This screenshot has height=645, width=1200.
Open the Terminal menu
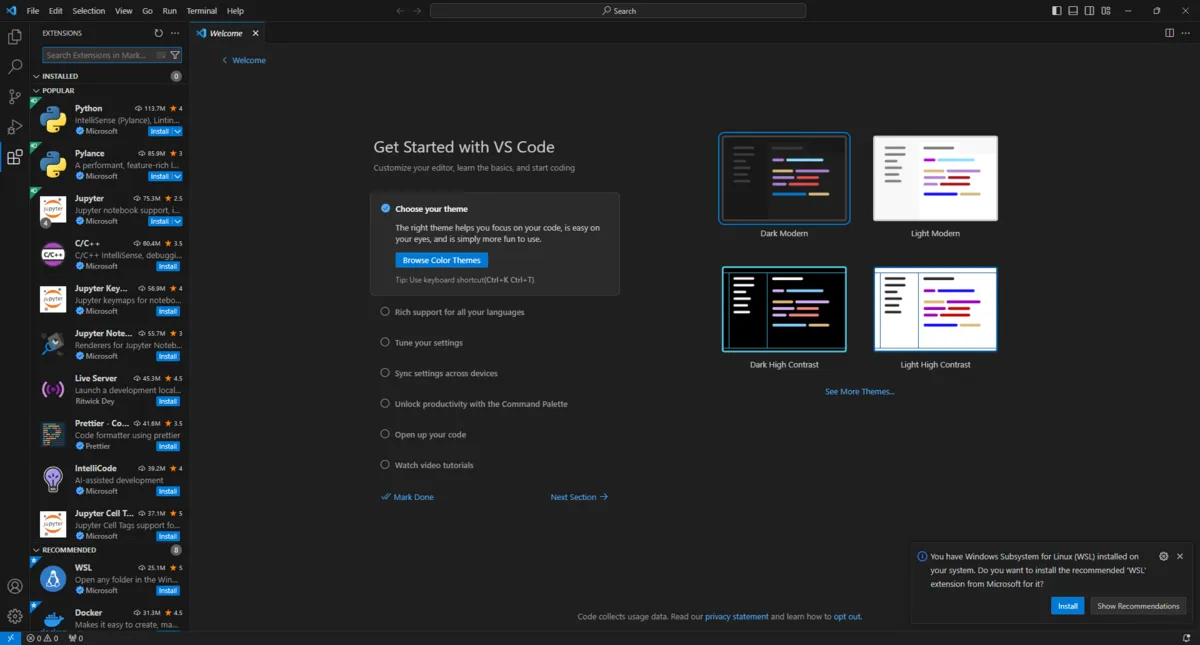pos(201,10)
